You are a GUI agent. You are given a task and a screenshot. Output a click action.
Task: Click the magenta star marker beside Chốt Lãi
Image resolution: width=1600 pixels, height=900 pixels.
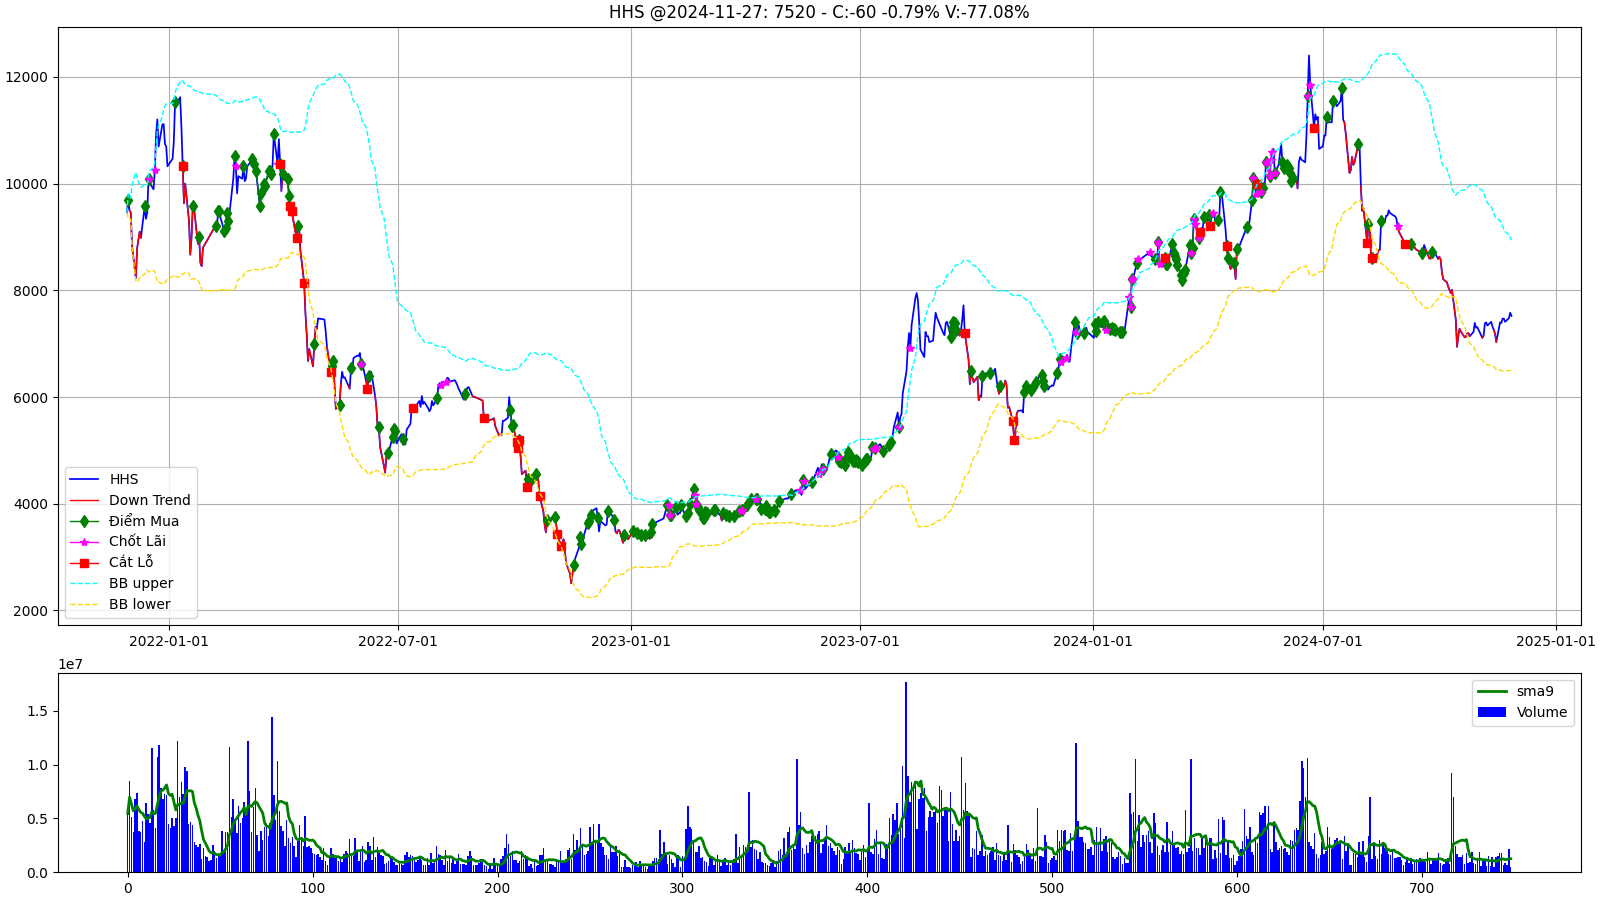pos(85,542)
